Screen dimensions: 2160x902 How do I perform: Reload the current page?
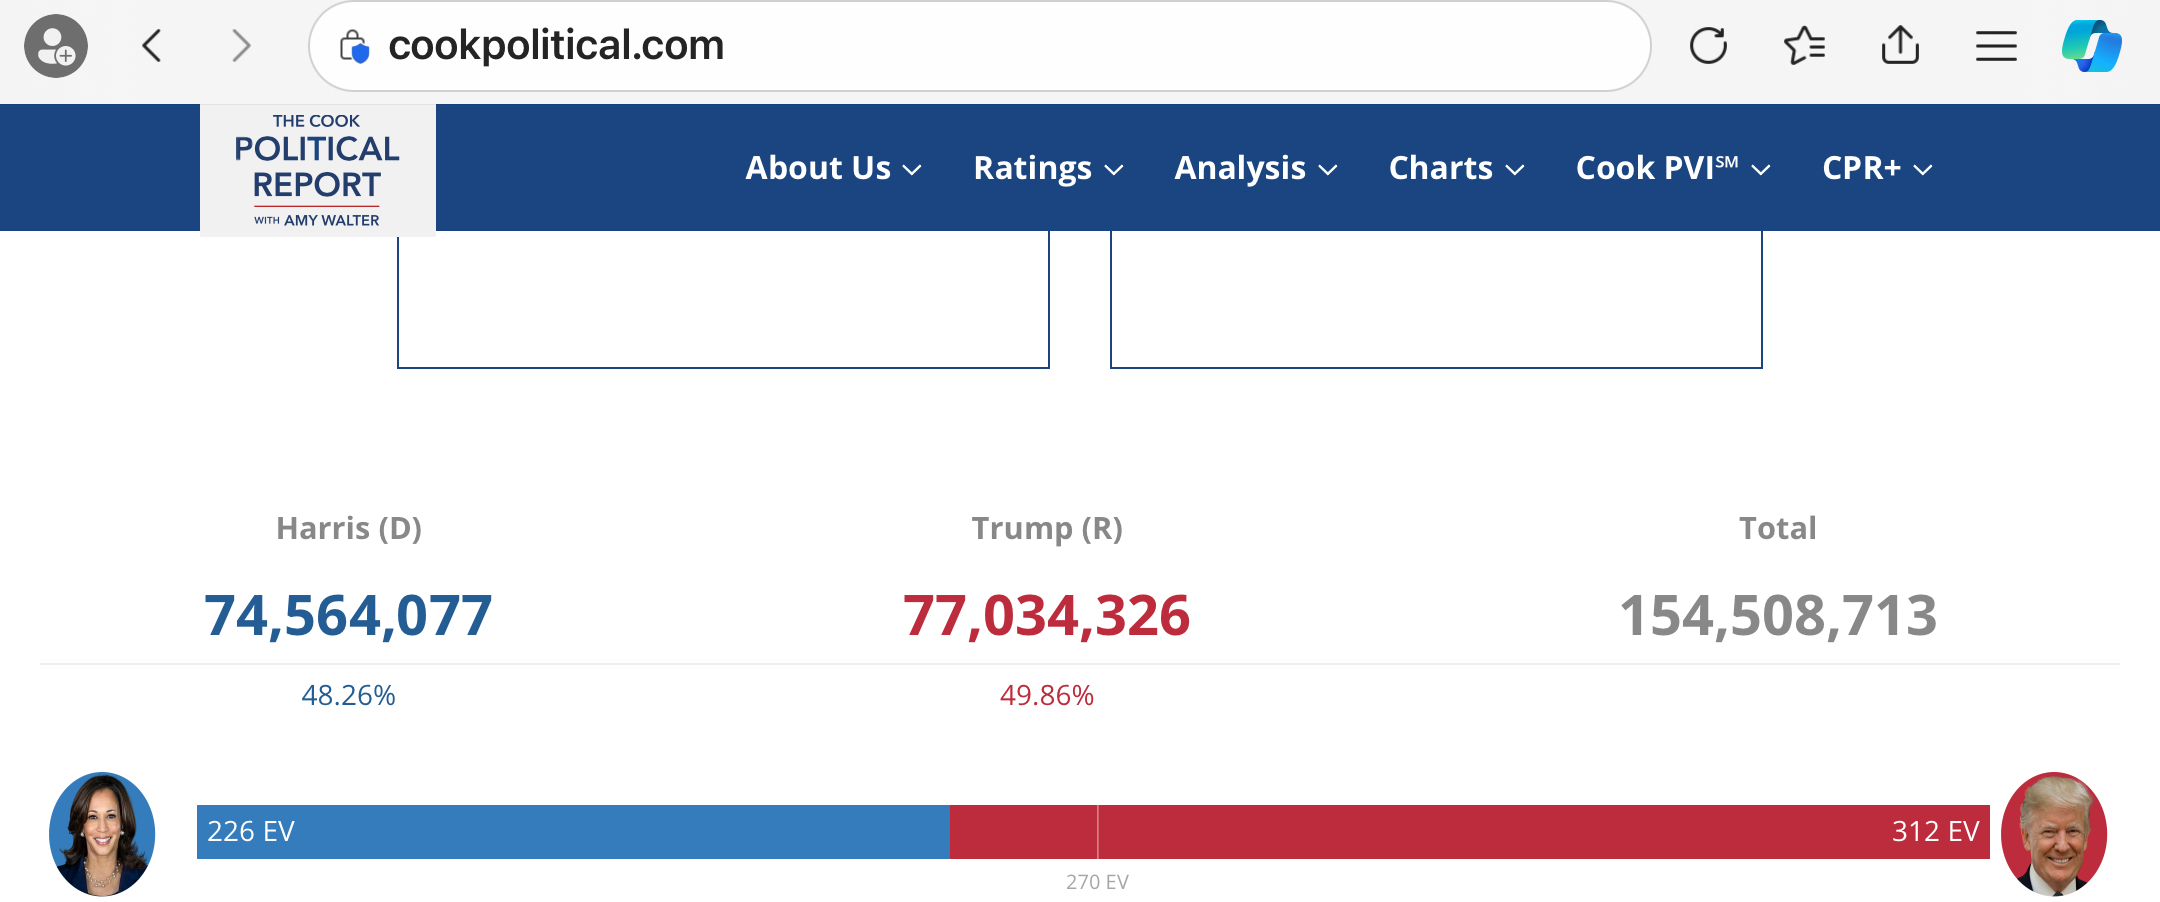coord(1708,46)
